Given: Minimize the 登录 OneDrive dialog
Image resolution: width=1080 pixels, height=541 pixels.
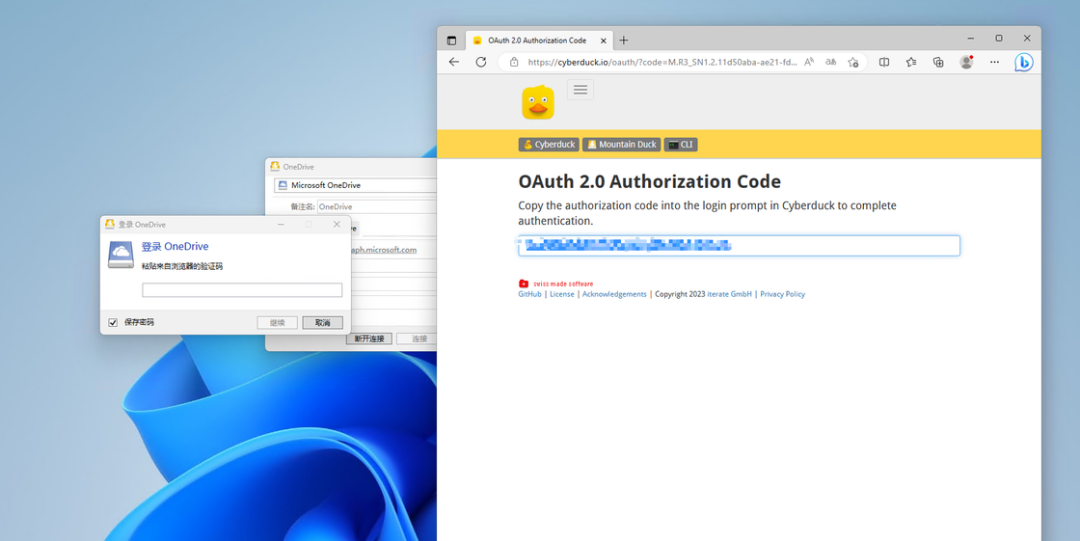Looking at the screenshot, I should click(281, 225).
